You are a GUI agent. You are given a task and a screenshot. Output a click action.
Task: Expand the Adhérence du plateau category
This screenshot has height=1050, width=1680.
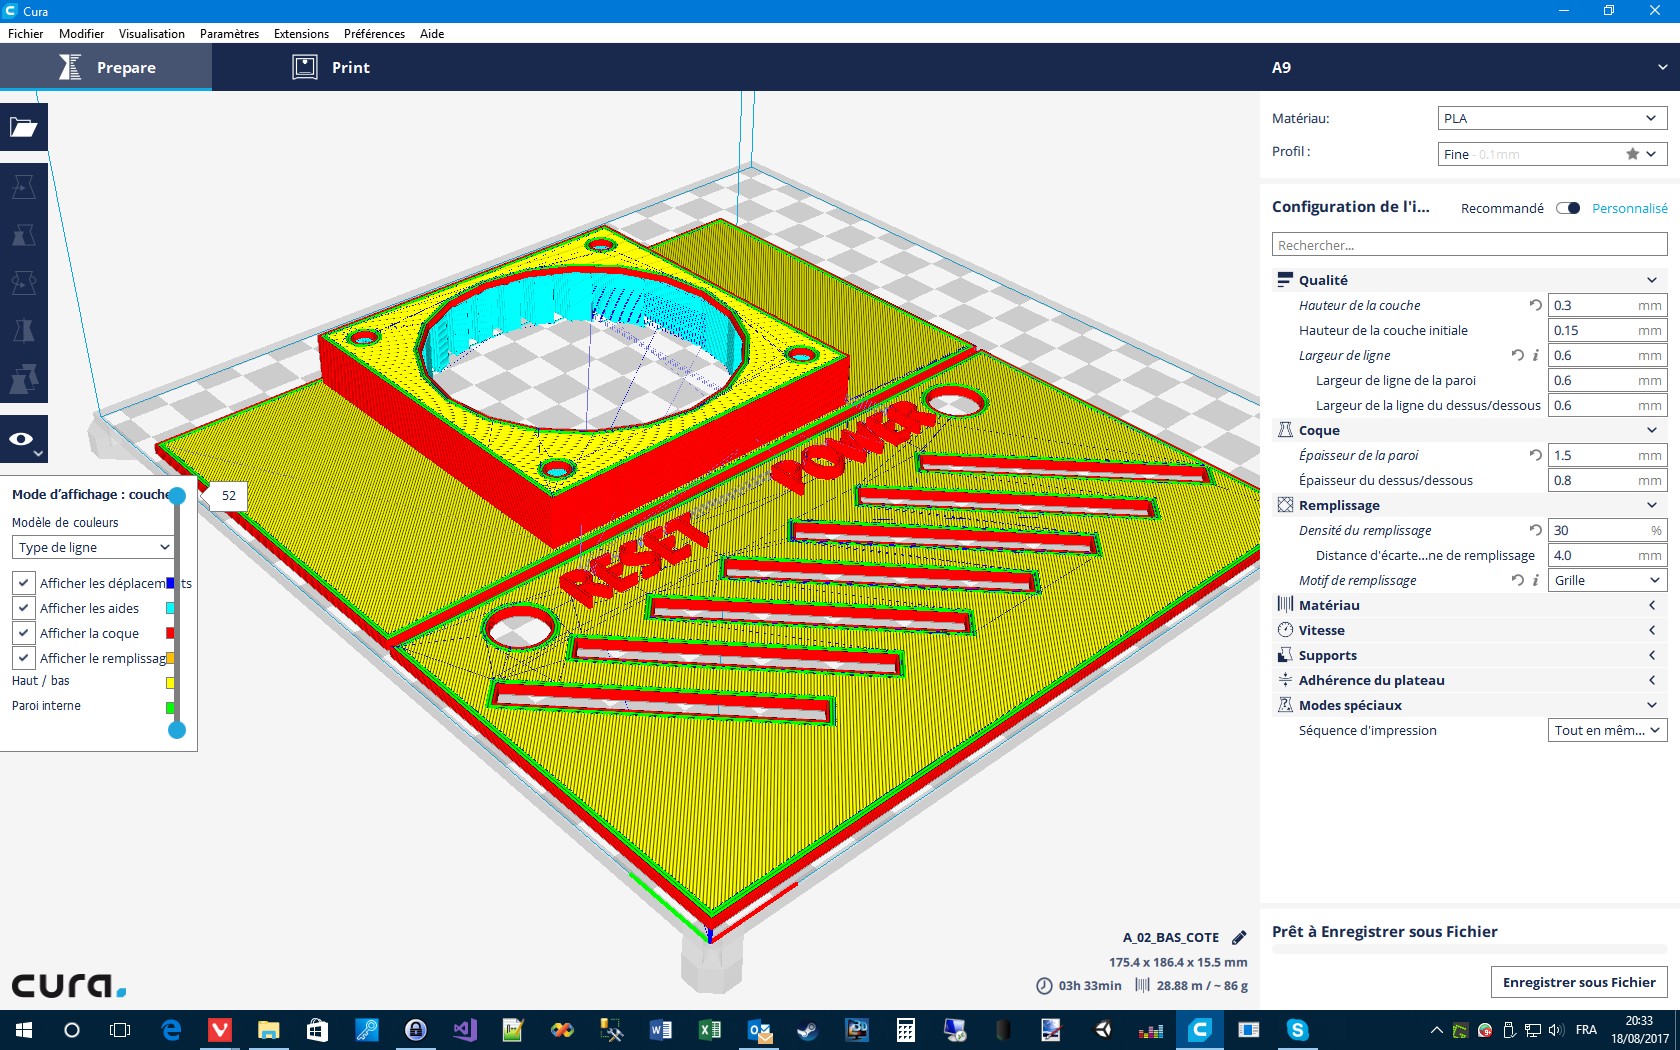click(1469, 680)
